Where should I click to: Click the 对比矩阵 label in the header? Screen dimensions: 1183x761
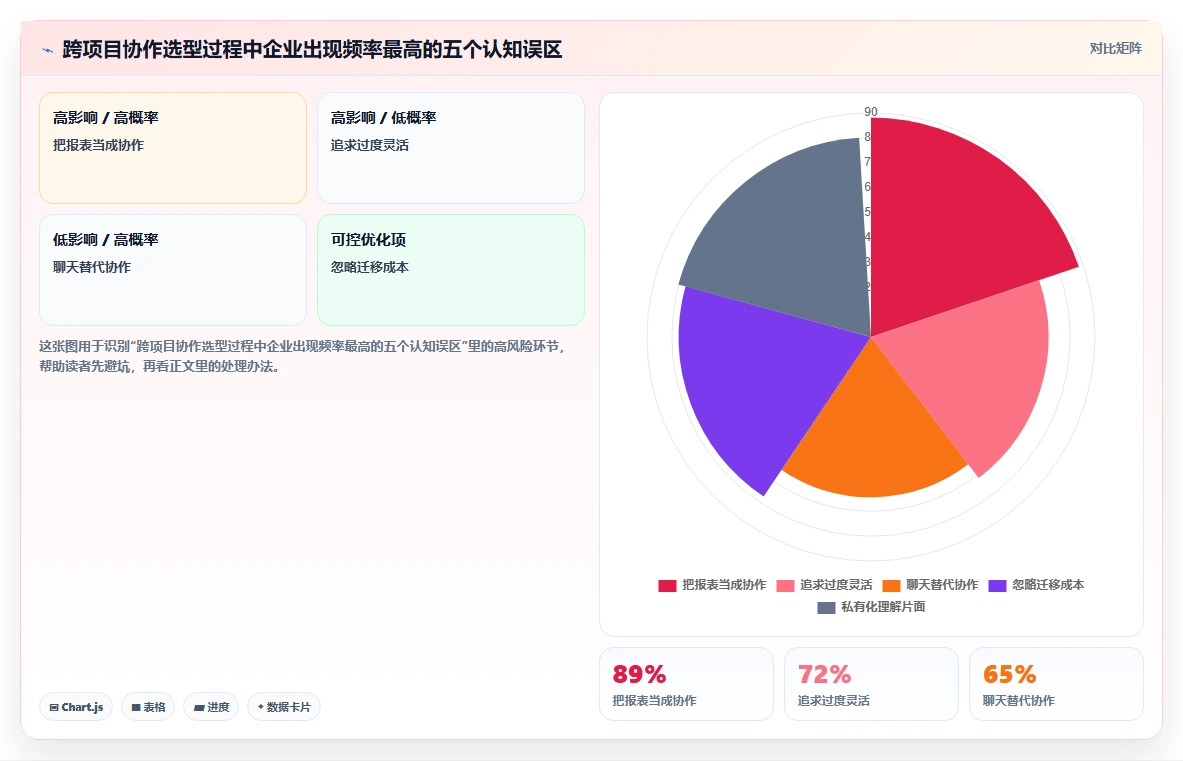[1115, 48]
